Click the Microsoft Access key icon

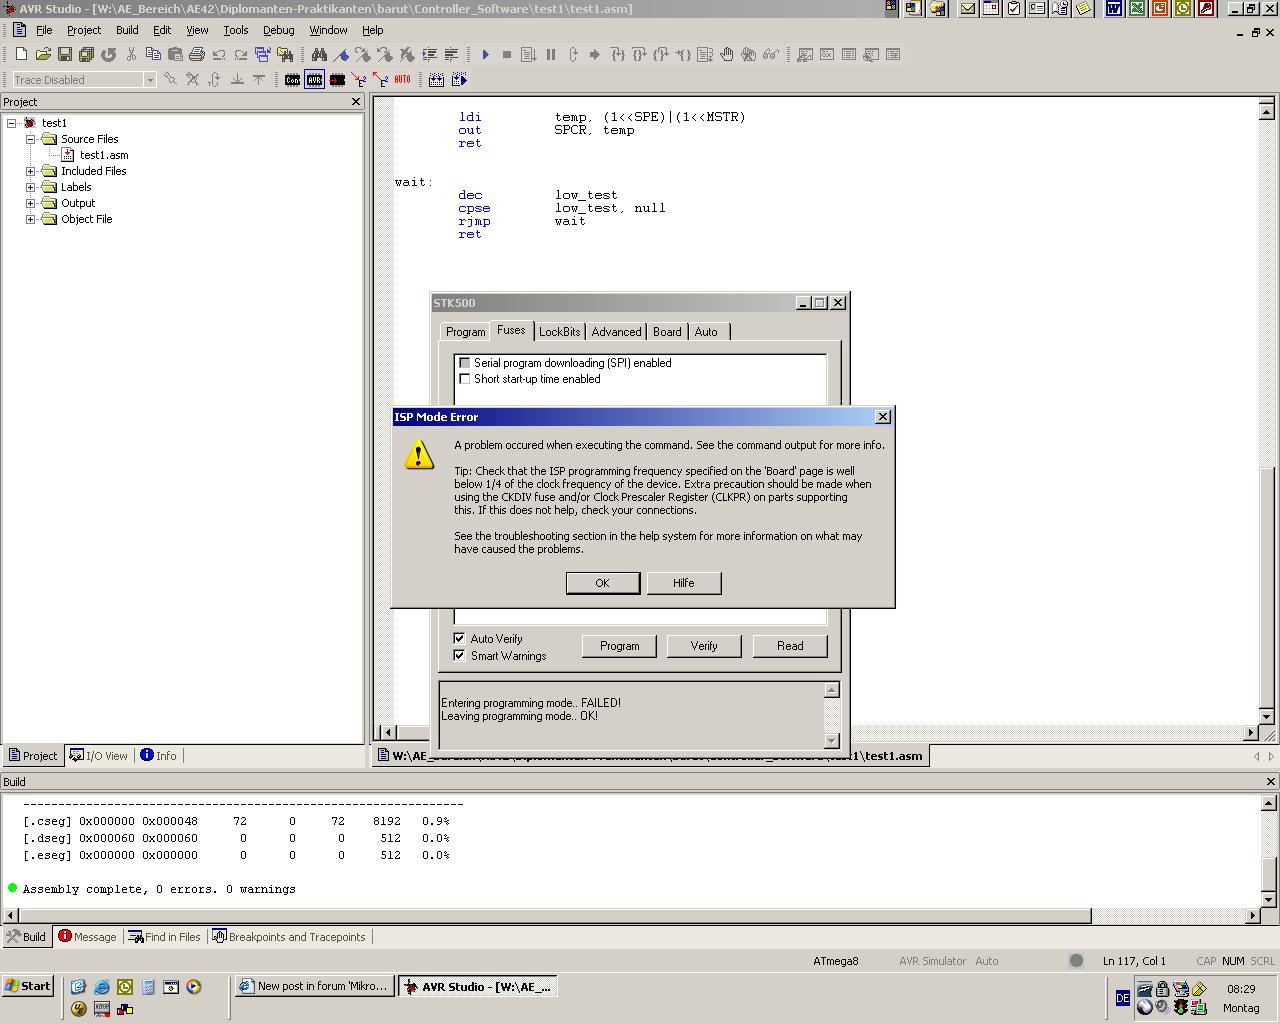click(1206, 9)
